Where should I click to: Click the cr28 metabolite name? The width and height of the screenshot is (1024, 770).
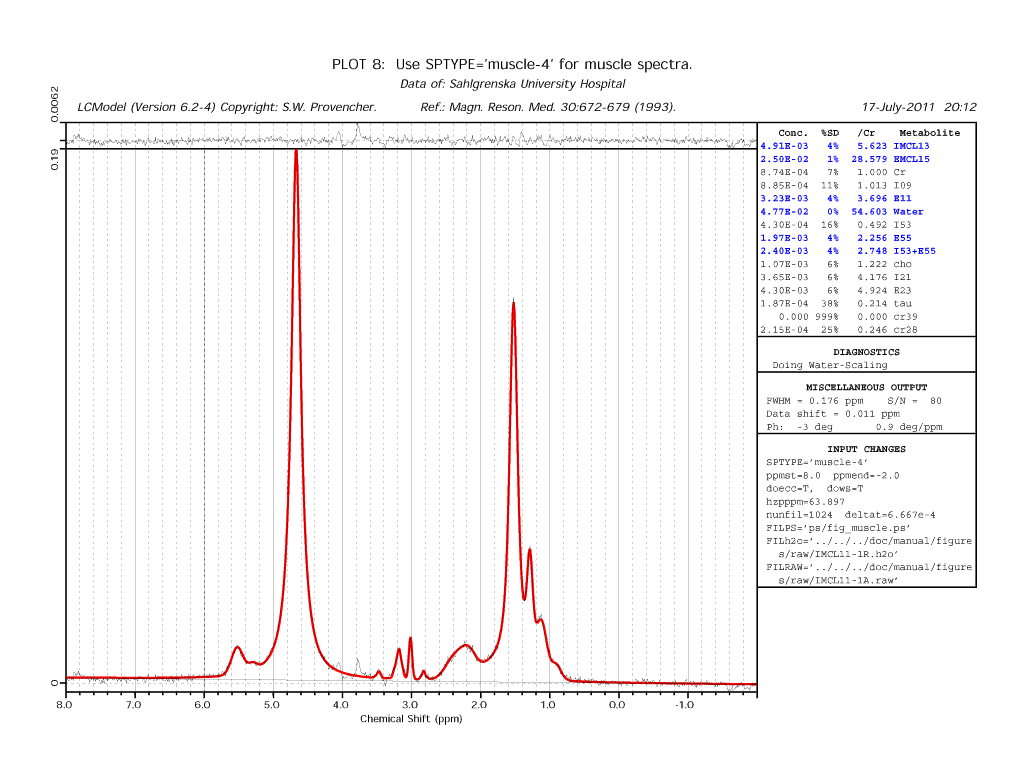coord(905,330)
